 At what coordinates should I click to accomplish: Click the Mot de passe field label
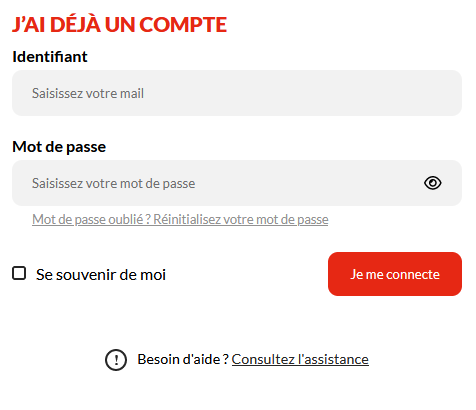coord(59,147)
